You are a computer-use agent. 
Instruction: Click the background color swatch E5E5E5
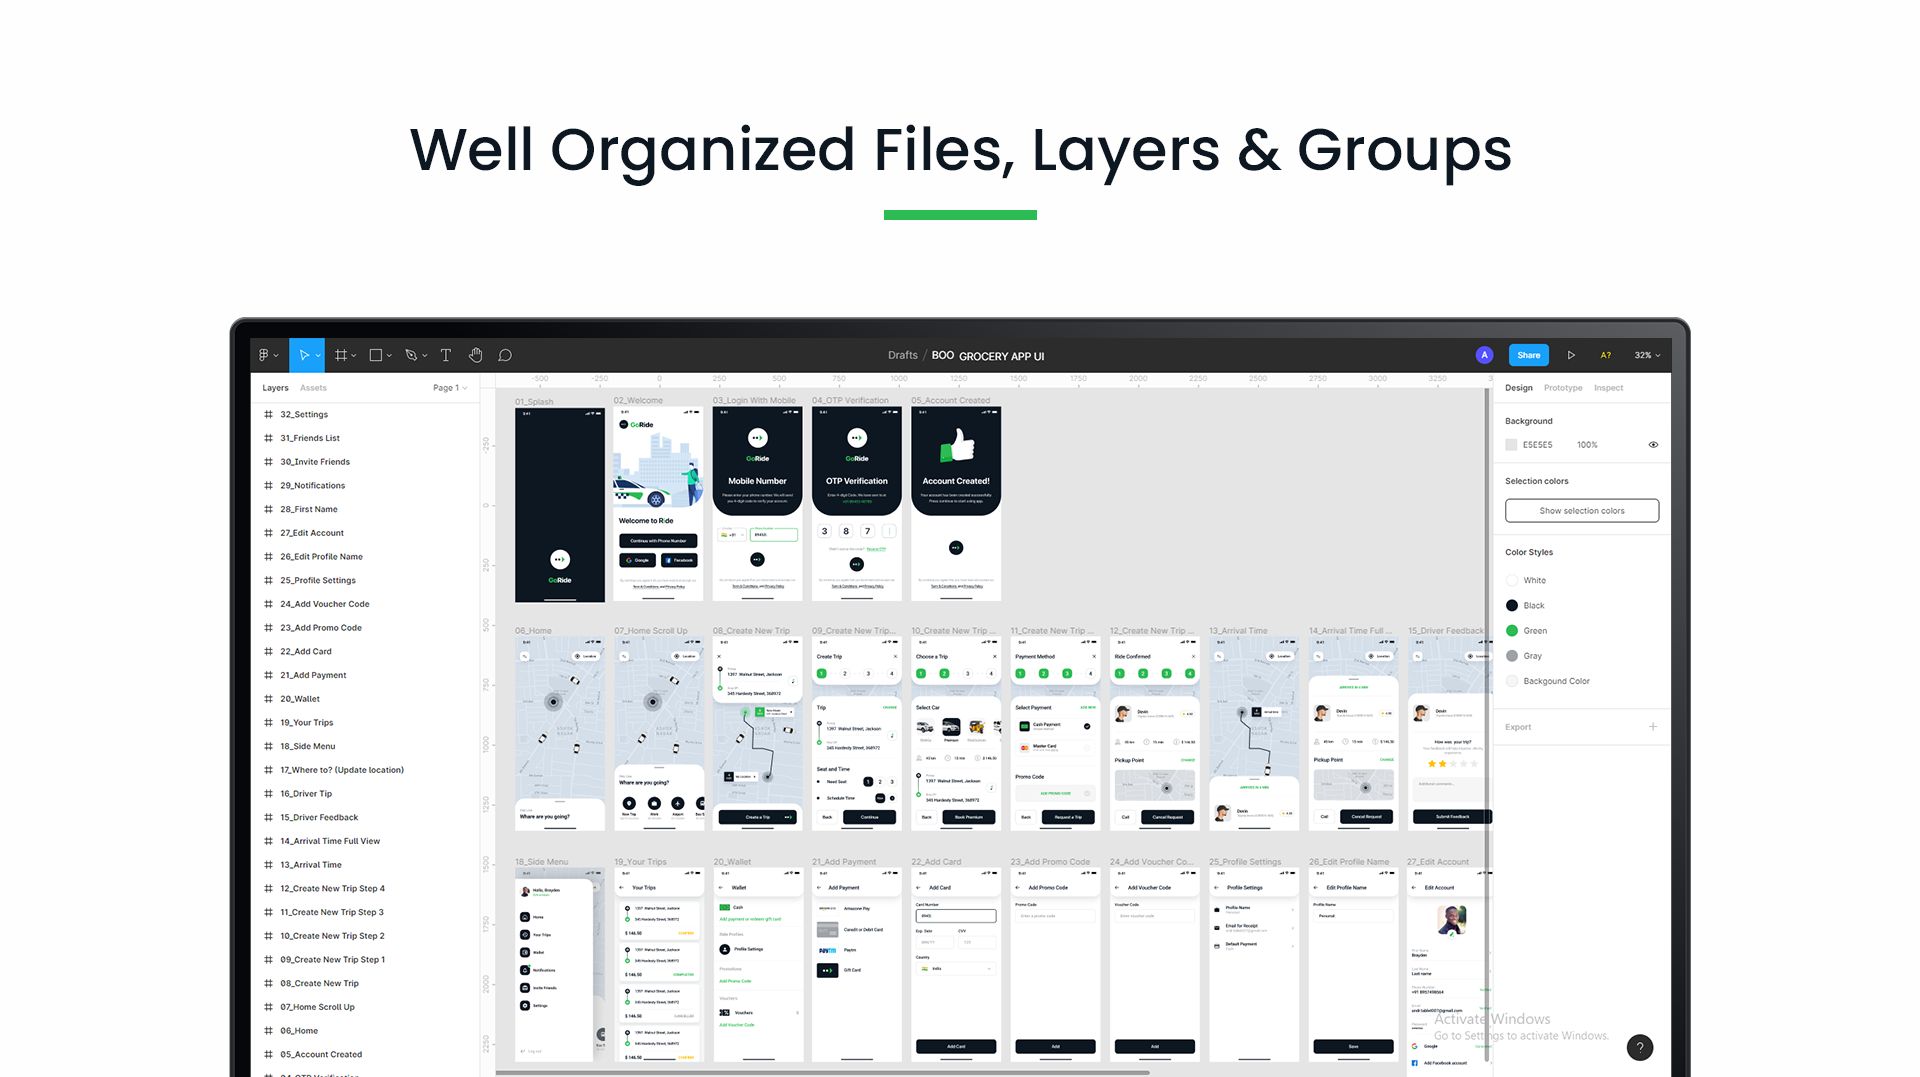(x=1511, y=445)
